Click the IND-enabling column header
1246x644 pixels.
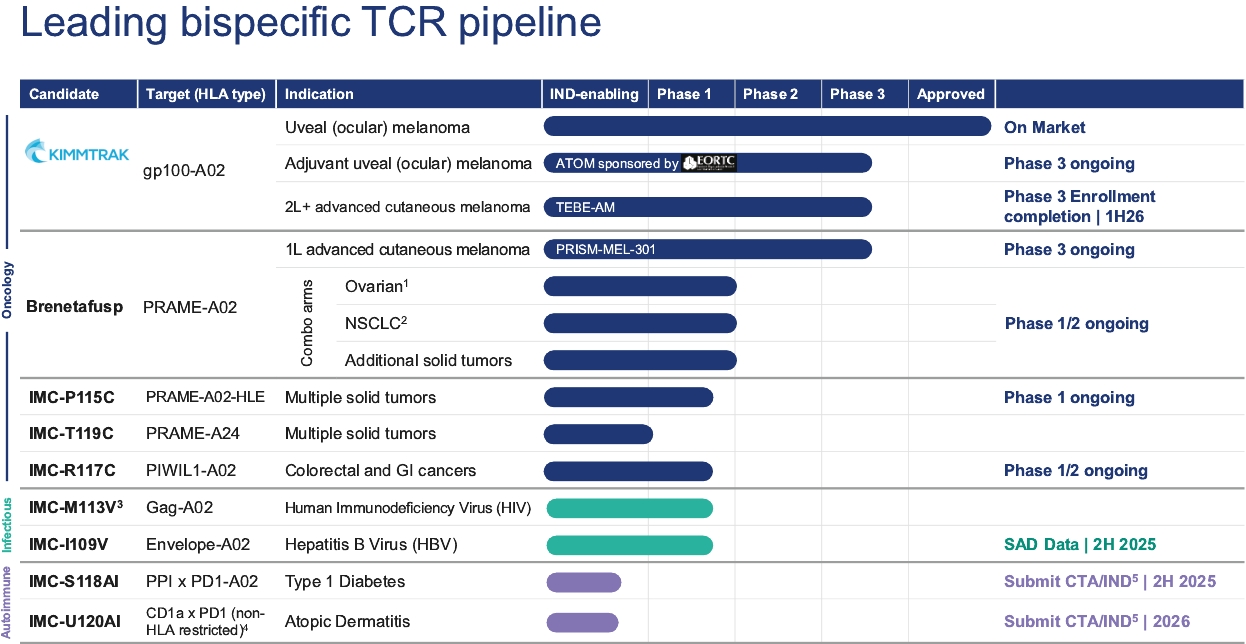click(x=594, y=94)
